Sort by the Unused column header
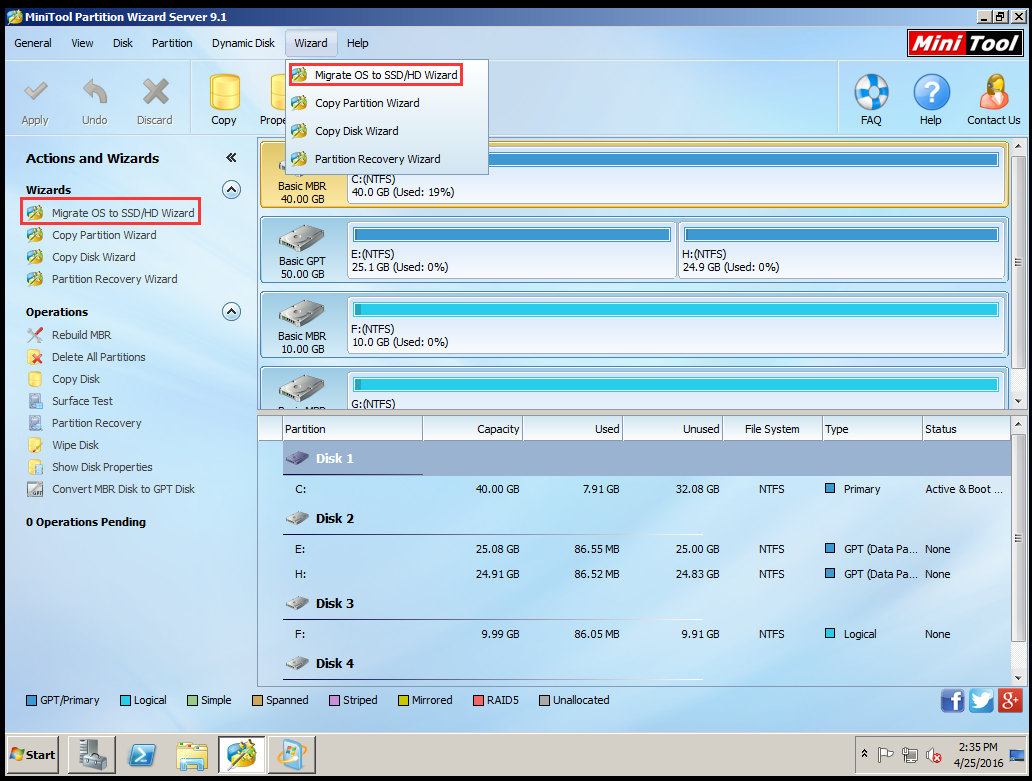Image resolution: width=1032 pixels, height=781 pixels. (673, 429)
